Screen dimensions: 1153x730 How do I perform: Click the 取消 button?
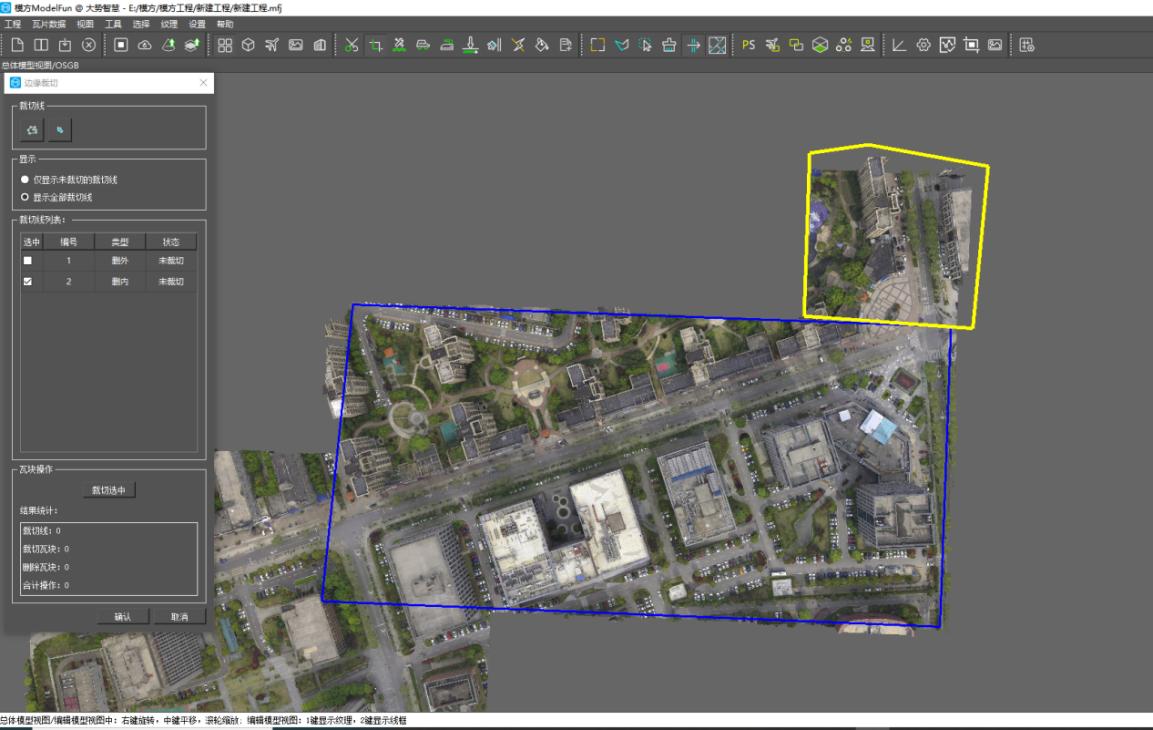[179, 617]
